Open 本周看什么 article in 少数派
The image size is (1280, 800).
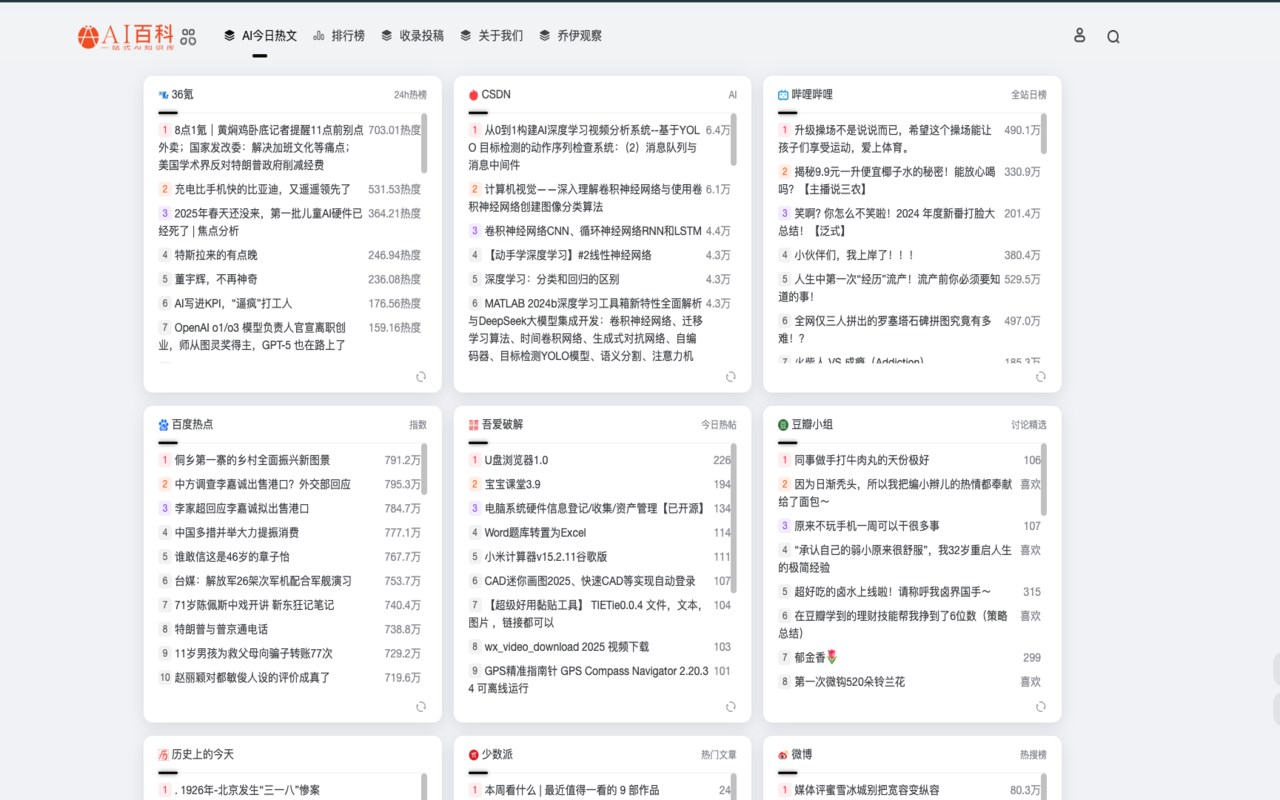571,790
